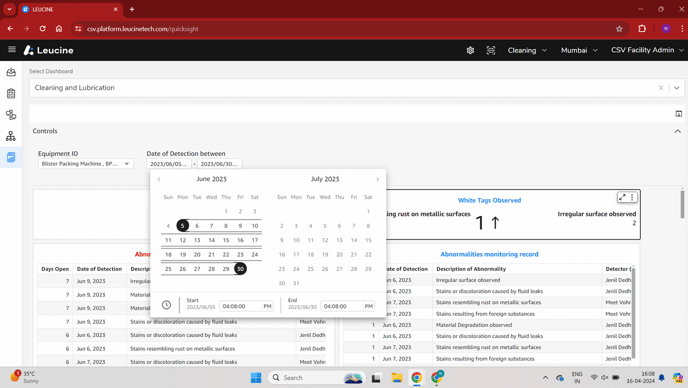Open the process flow sidebar icon

pos(11,115)
